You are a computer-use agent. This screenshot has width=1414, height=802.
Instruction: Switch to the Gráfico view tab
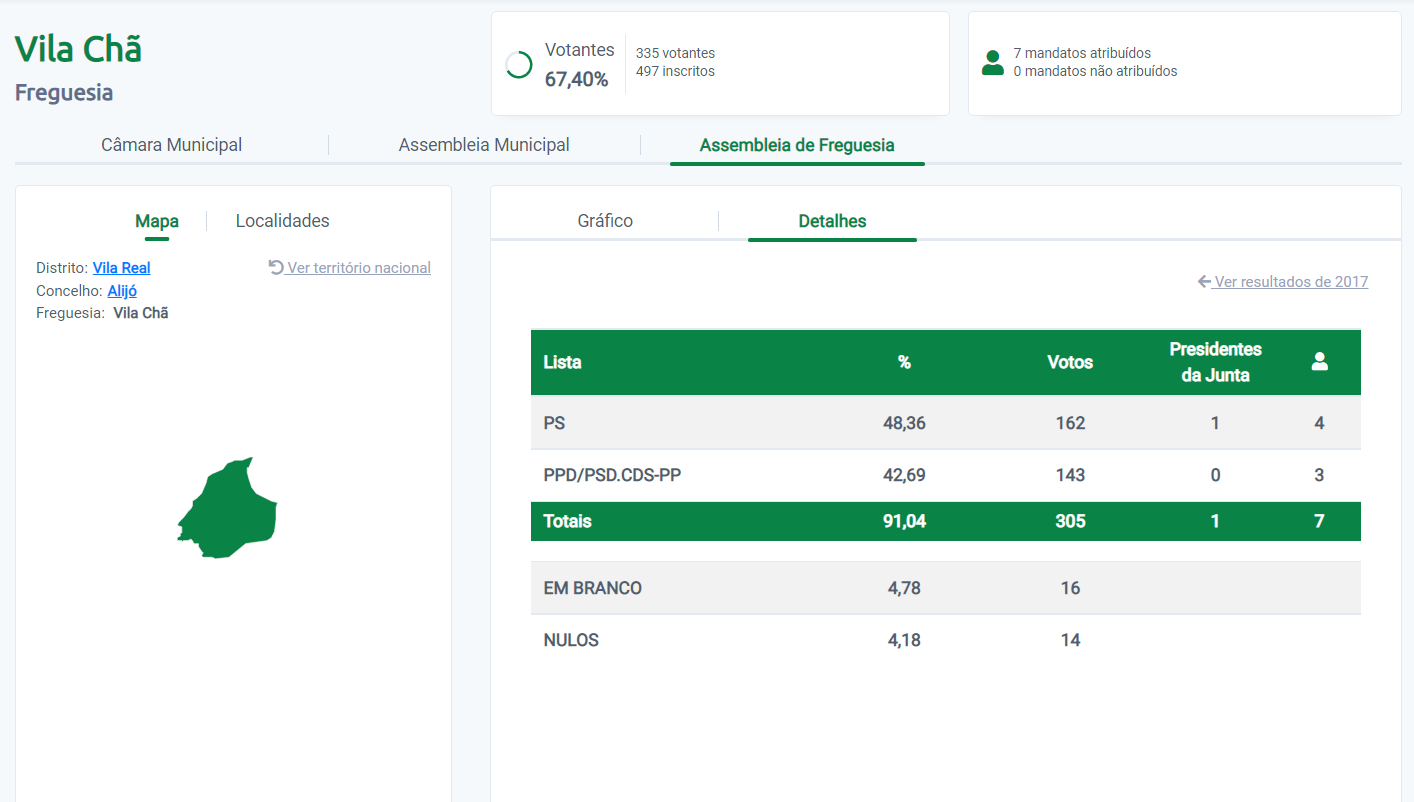click(605, 221)
